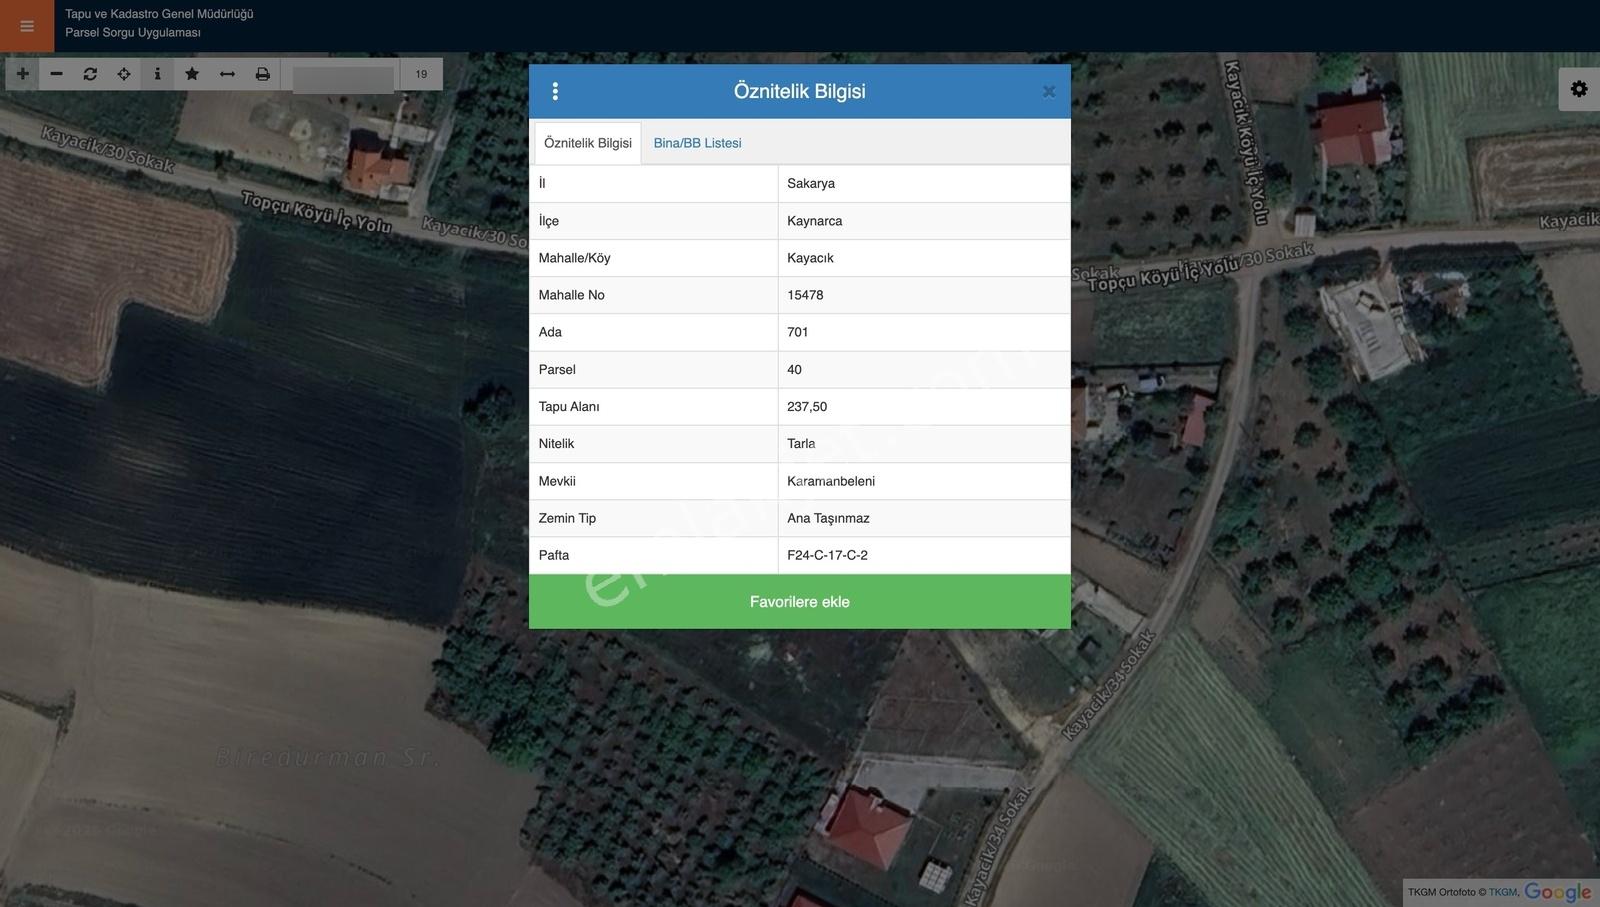Select the measure distance arrow tool
The image size is (1600, 907).
point(227,74)
